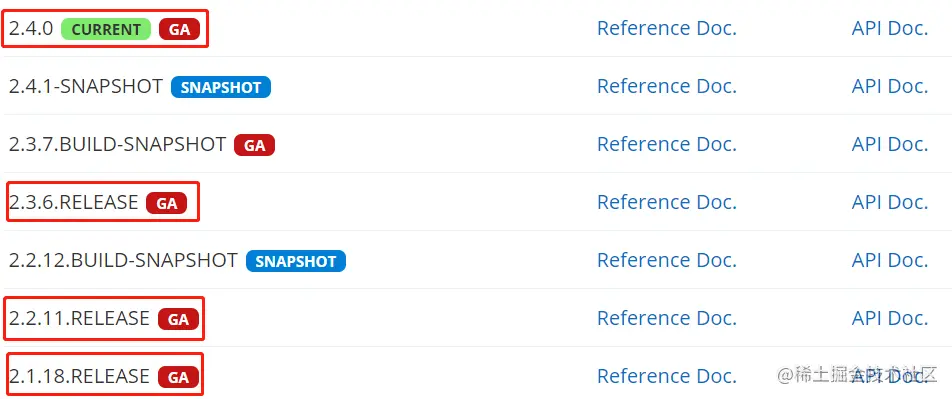This screenshot has height=399, width=952.
Task: Click the SNAPSHOT badge on 2.2.12.BUILD-SNAPSHOT
Action: [x=296, y=261]
